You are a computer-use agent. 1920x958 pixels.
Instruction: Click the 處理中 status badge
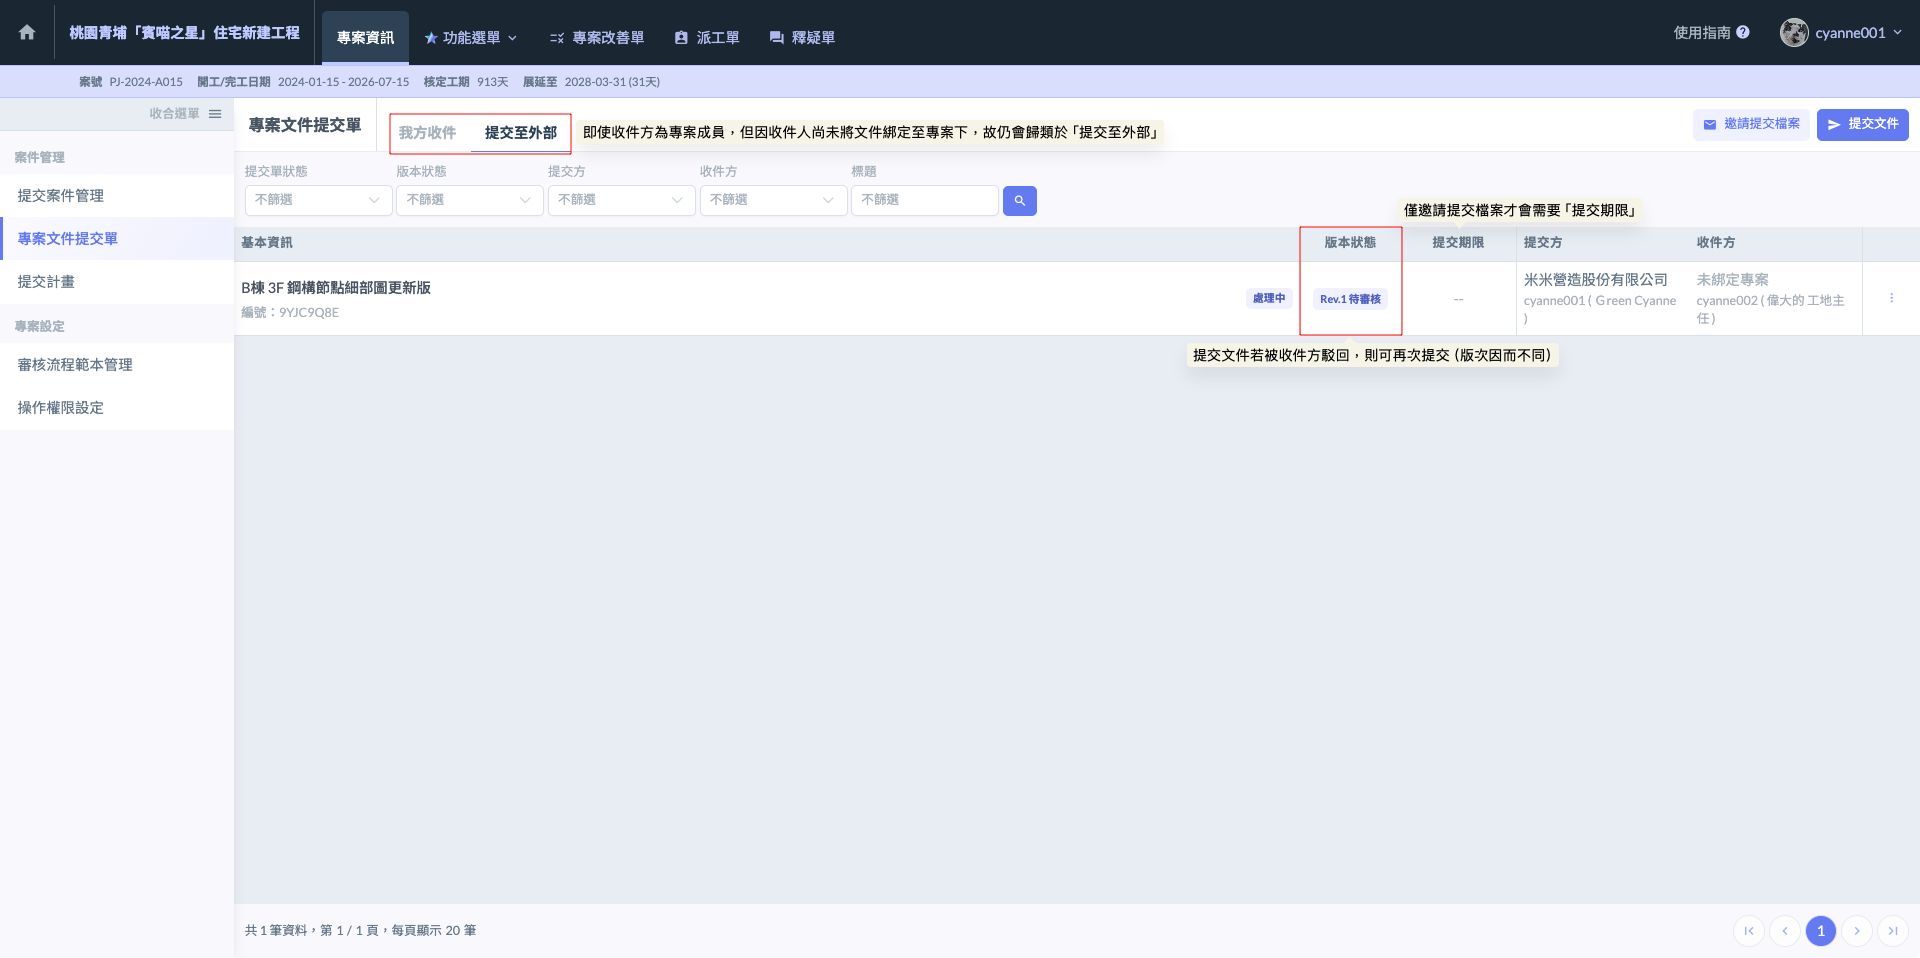pyautogui.click(x=1269, y=298)
